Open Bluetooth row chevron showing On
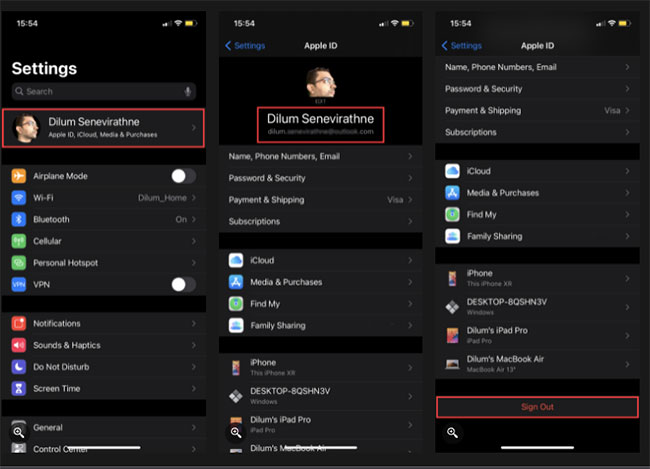650x469 pixels. (x=194, y=219)
